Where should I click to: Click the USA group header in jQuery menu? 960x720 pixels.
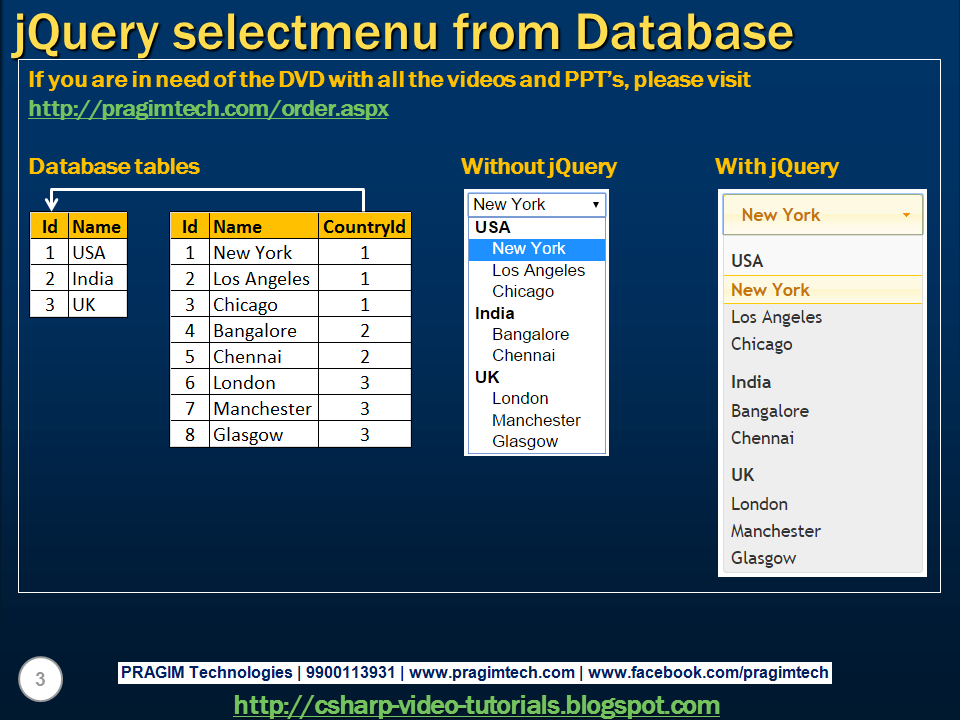pyautogui.click(x=747, y=261)
